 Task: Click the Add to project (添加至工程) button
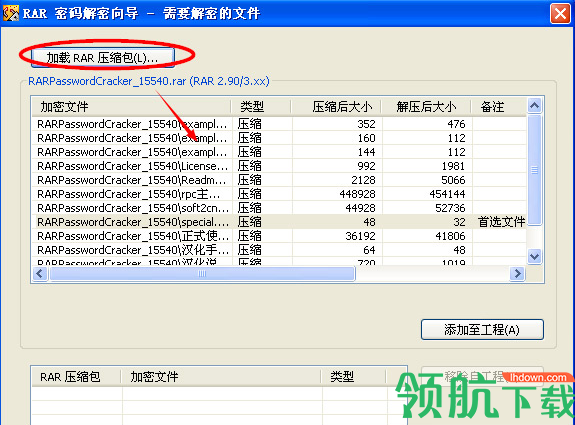[x=482, y=330]
